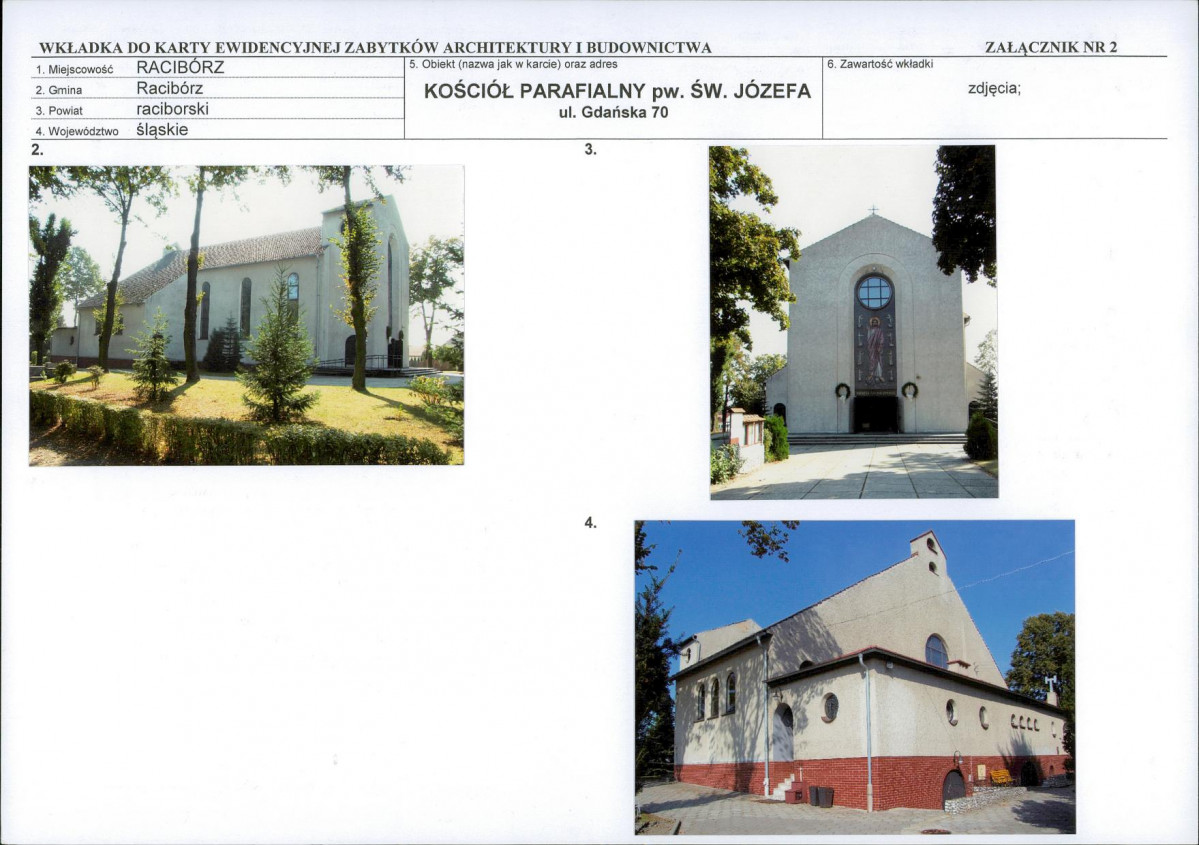This screenshot has height=845, width=1199.
Task: Click the value "raciborski"
Action: pyautogui.click(x=173, y=109)
